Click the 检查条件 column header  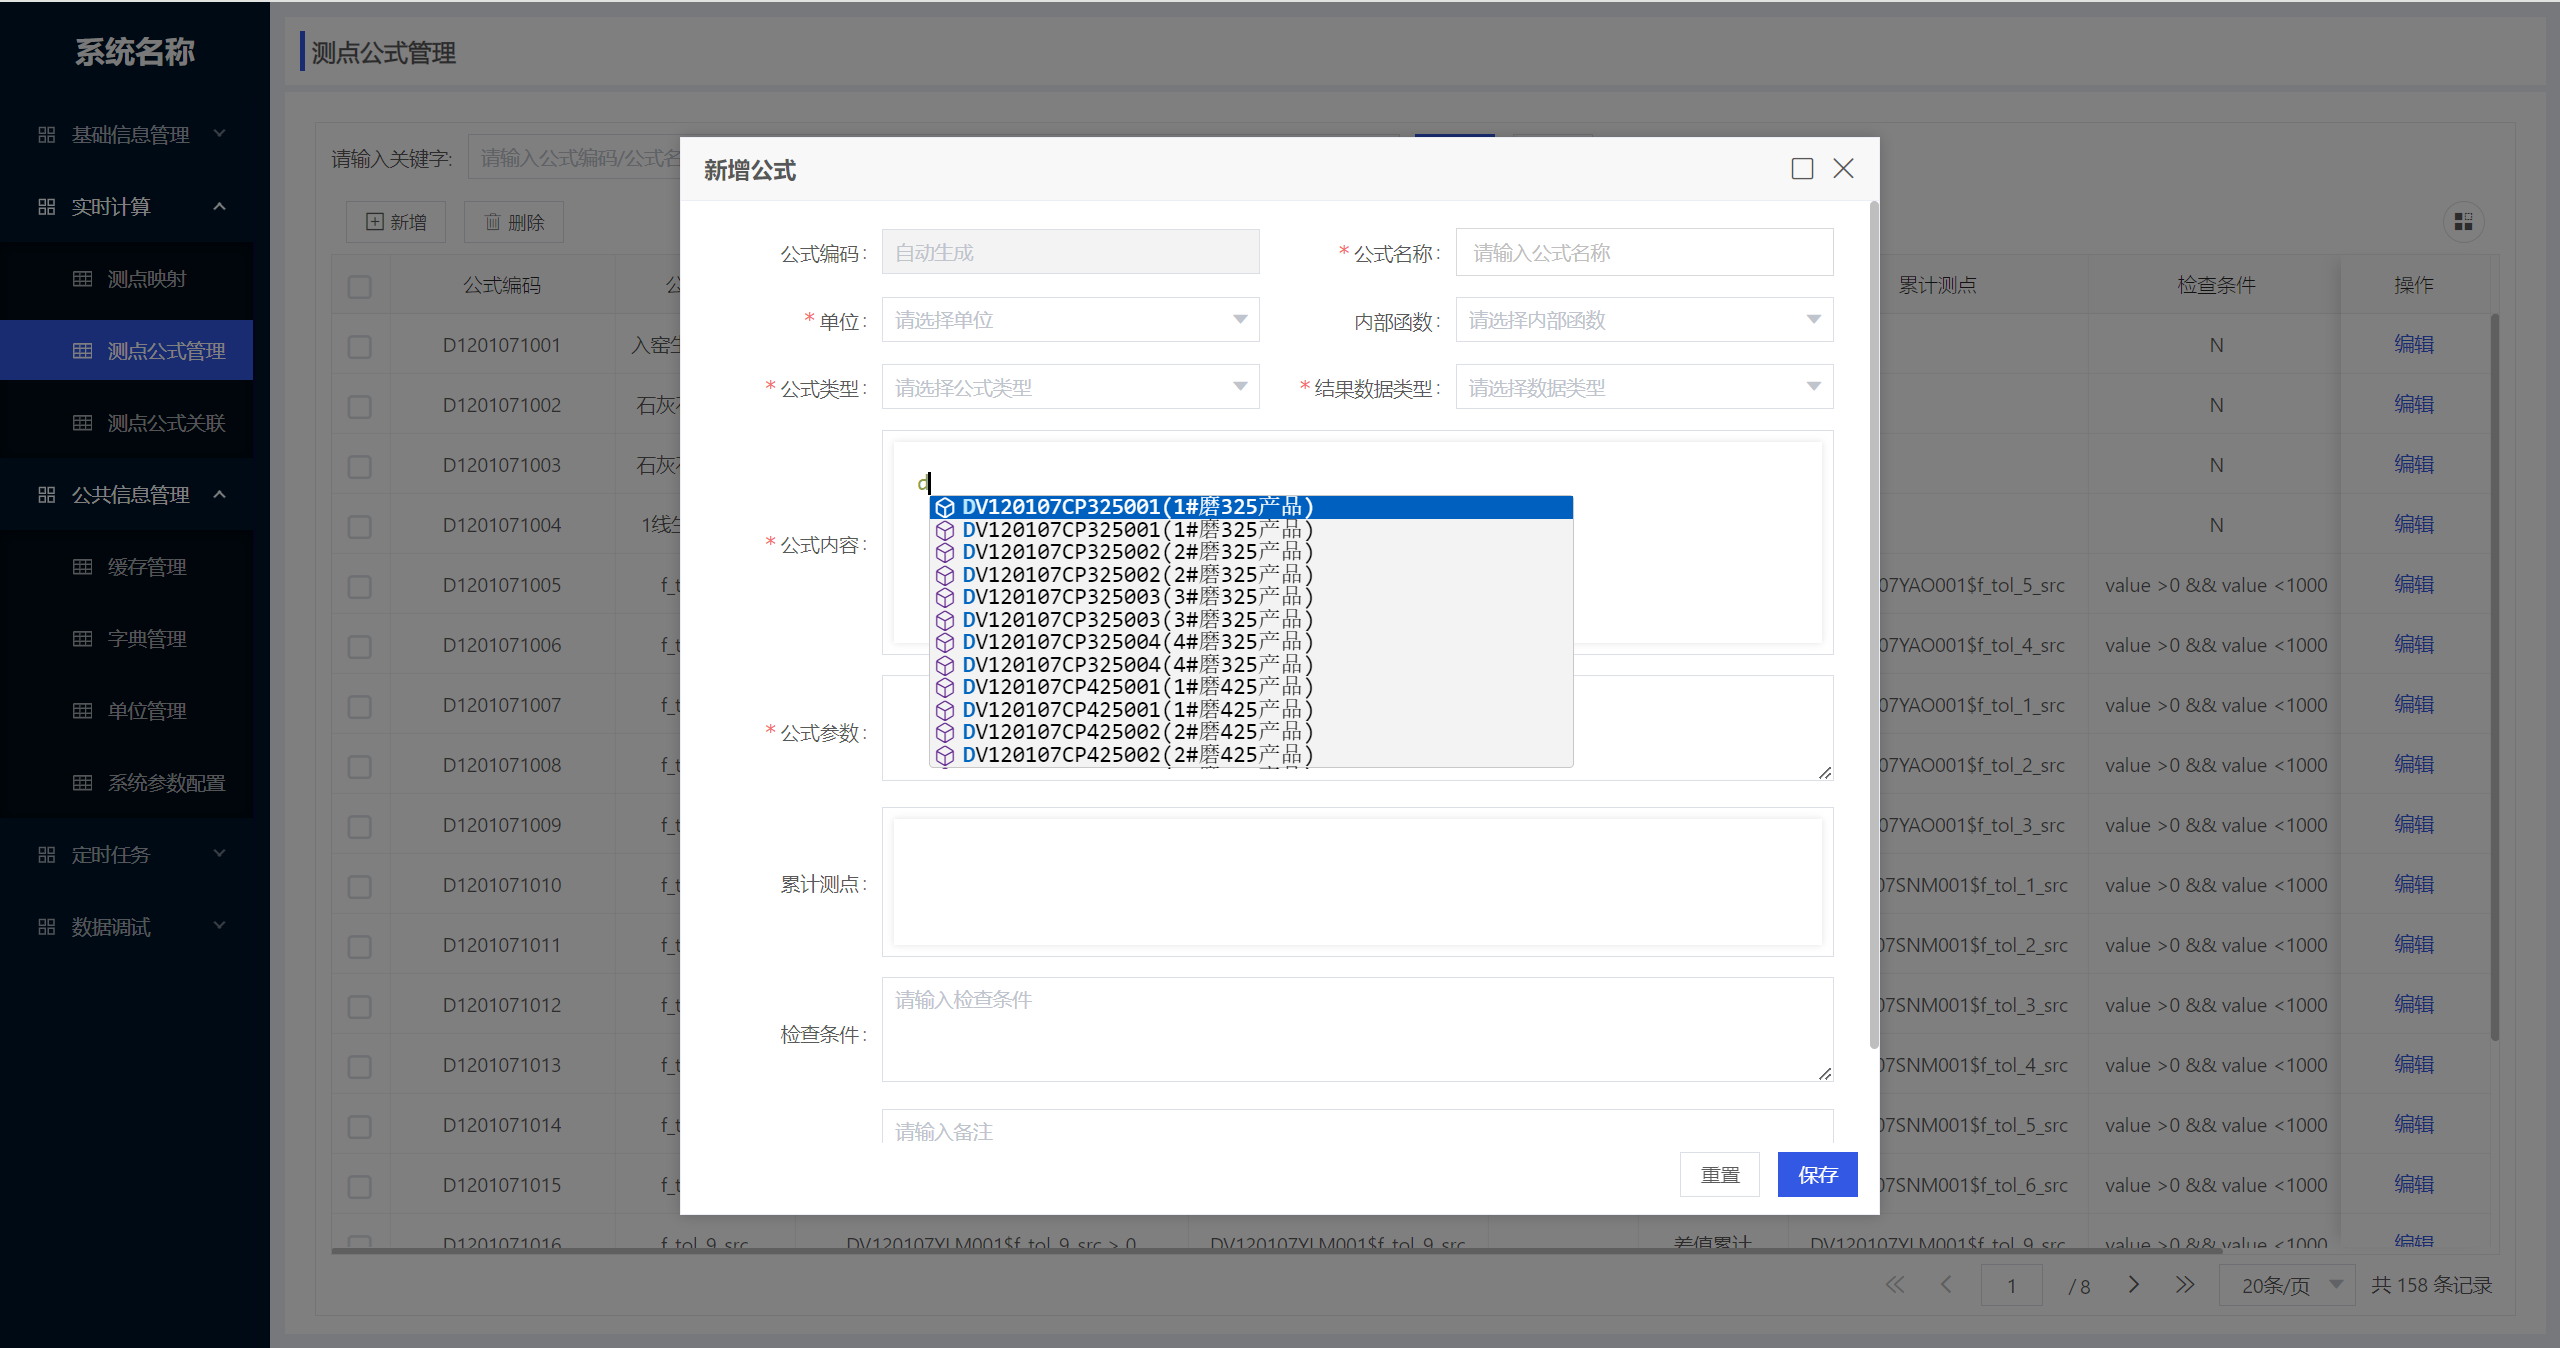(2216, 286)
